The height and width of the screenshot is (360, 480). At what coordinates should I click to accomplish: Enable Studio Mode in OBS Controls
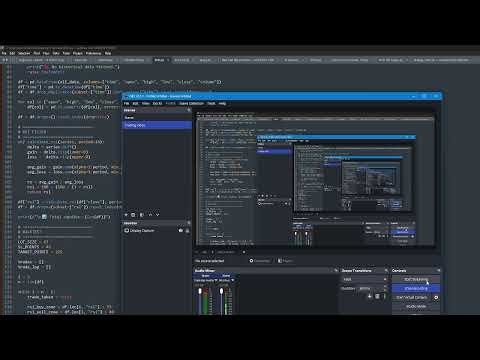416,306
